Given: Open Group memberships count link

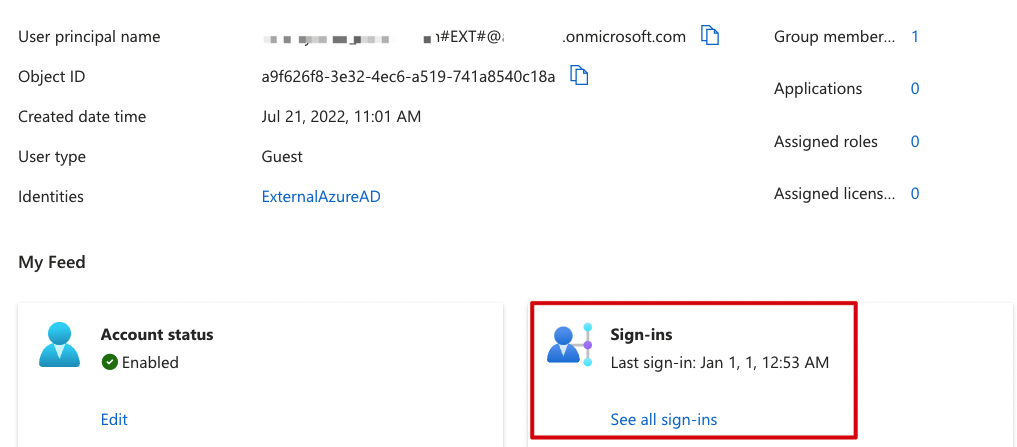Looking at the screenshot, I should 915,36.
